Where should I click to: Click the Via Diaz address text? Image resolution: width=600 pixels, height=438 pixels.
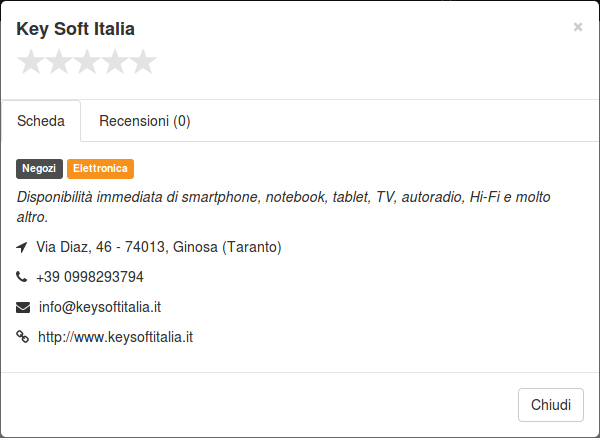pos(159,247)
